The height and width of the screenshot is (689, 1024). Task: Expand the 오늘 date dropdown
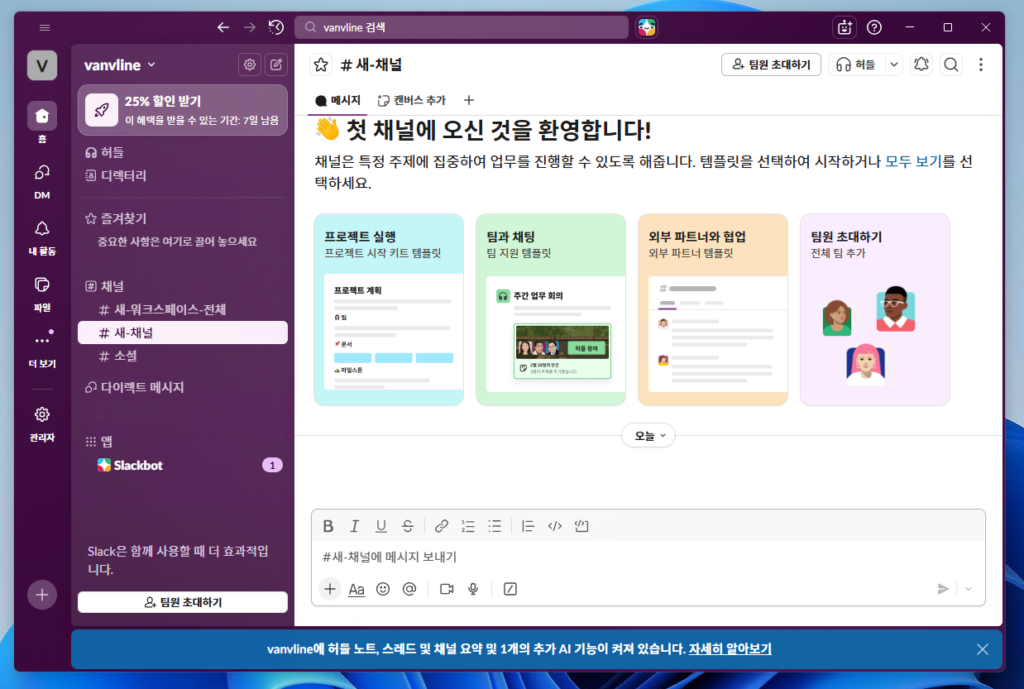click(648, 435)
